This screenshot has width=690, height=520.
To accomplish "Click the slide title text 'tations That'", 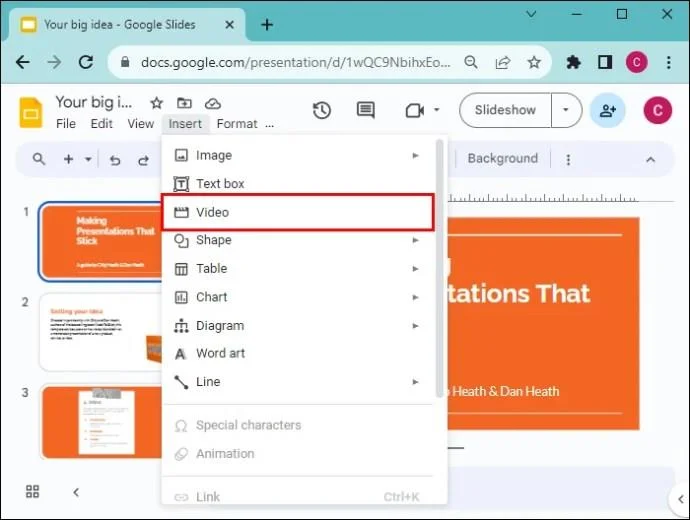I will pos(518,294).
